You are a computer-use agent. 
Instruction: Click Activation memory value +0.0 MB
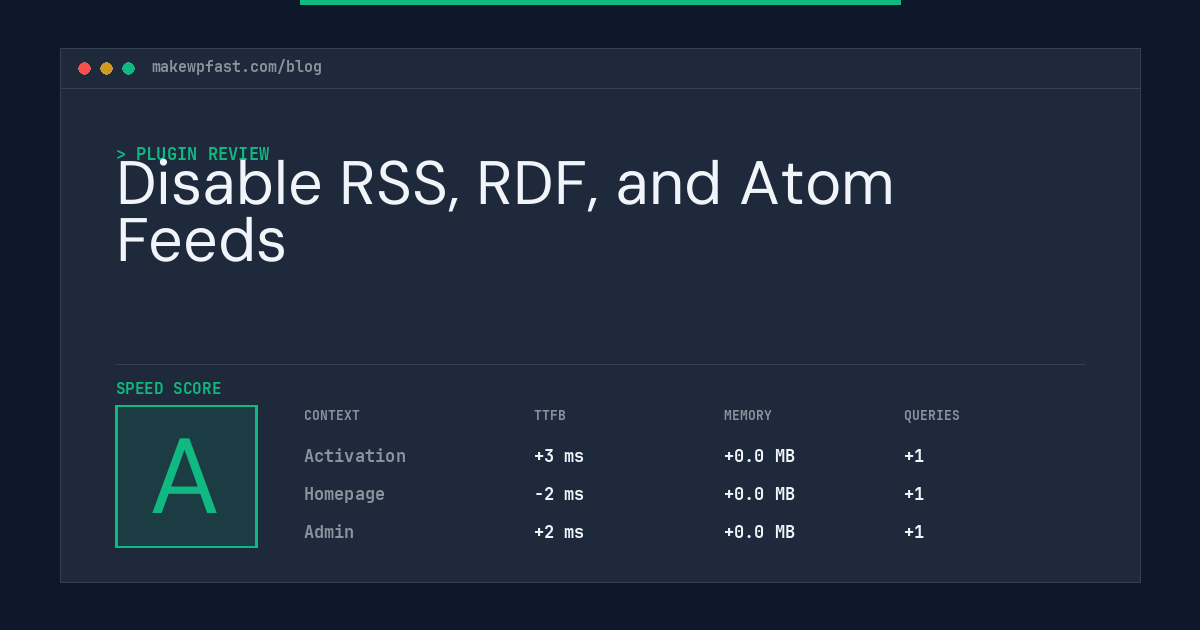[760, 456]
